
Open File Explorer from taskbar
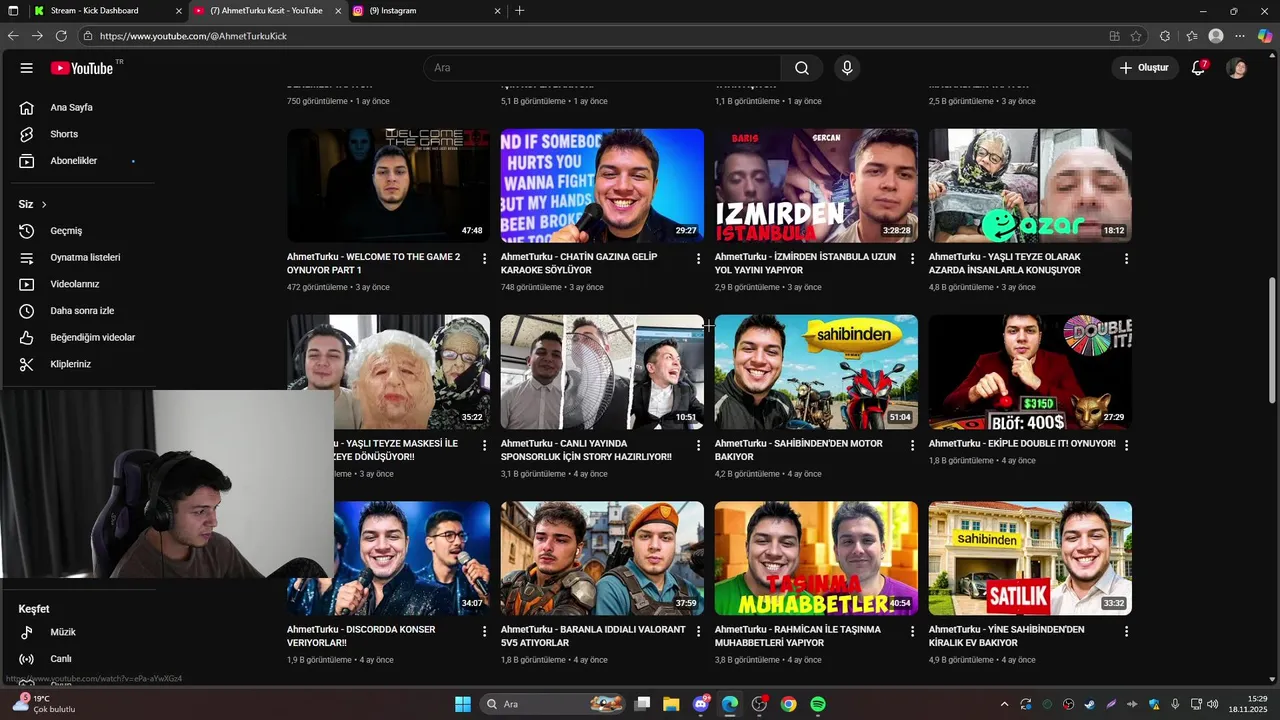coord(671,704)
